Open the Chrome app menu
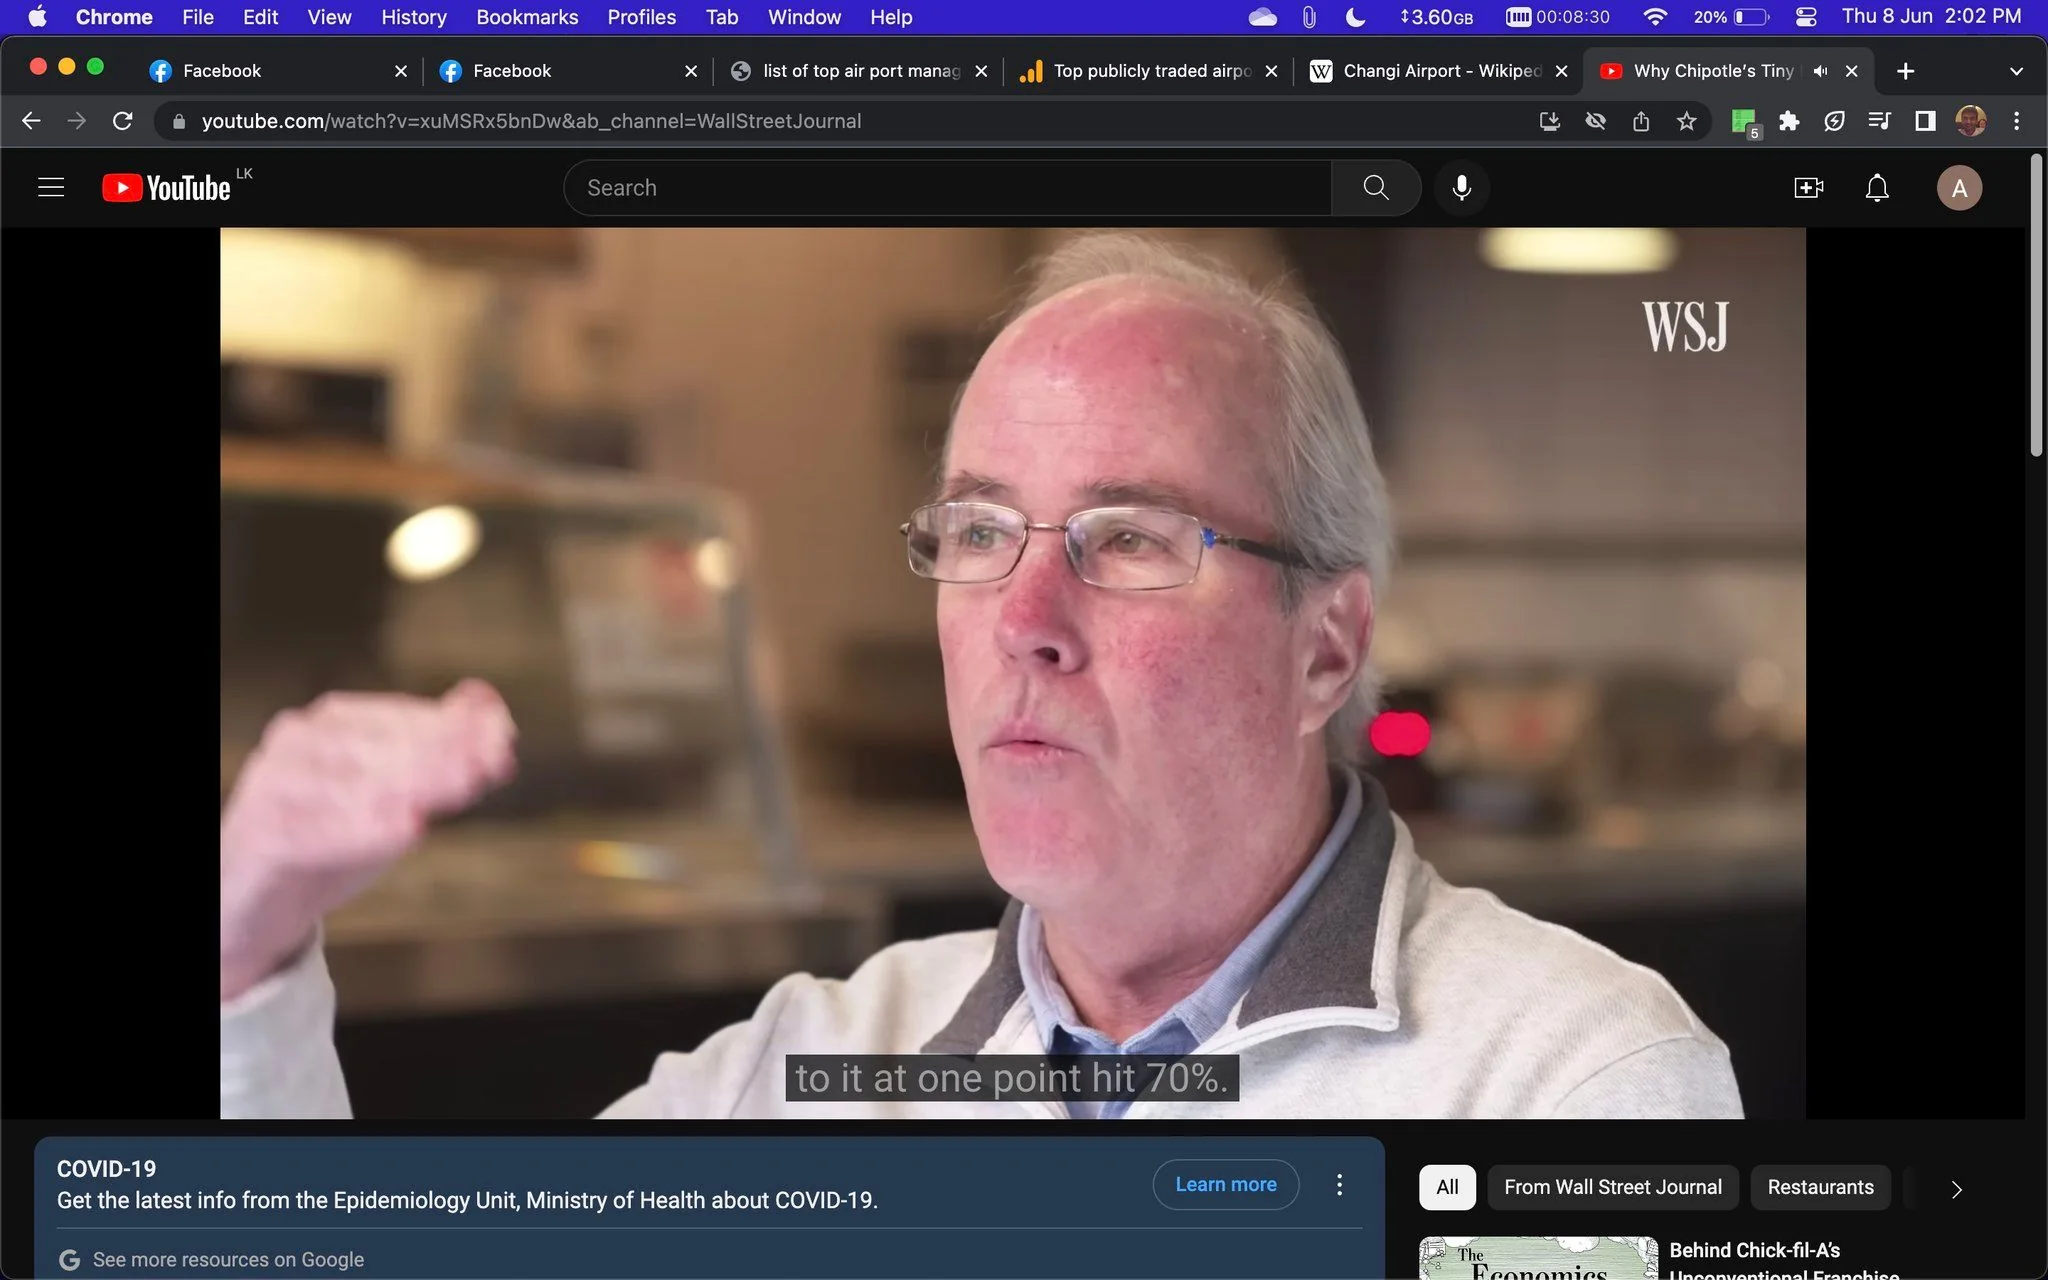 (114, 17)
